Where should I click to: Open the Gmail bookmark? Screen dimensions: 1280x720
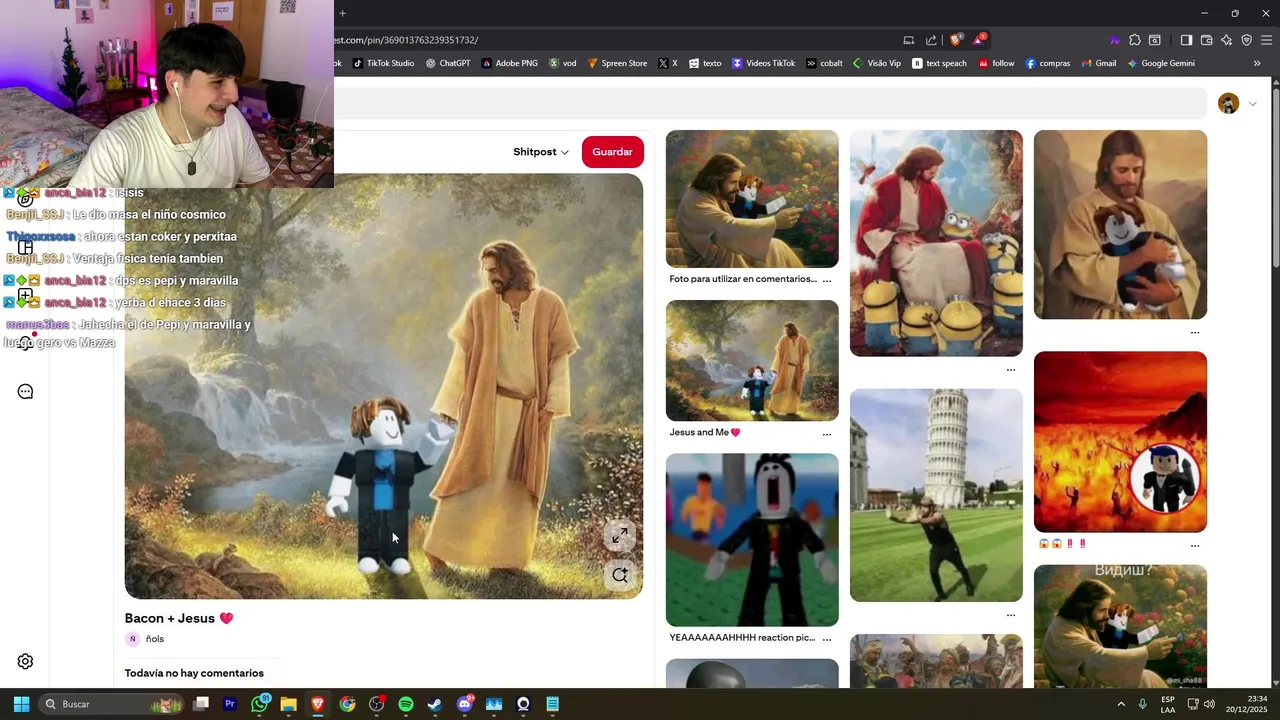[1099, 63]
